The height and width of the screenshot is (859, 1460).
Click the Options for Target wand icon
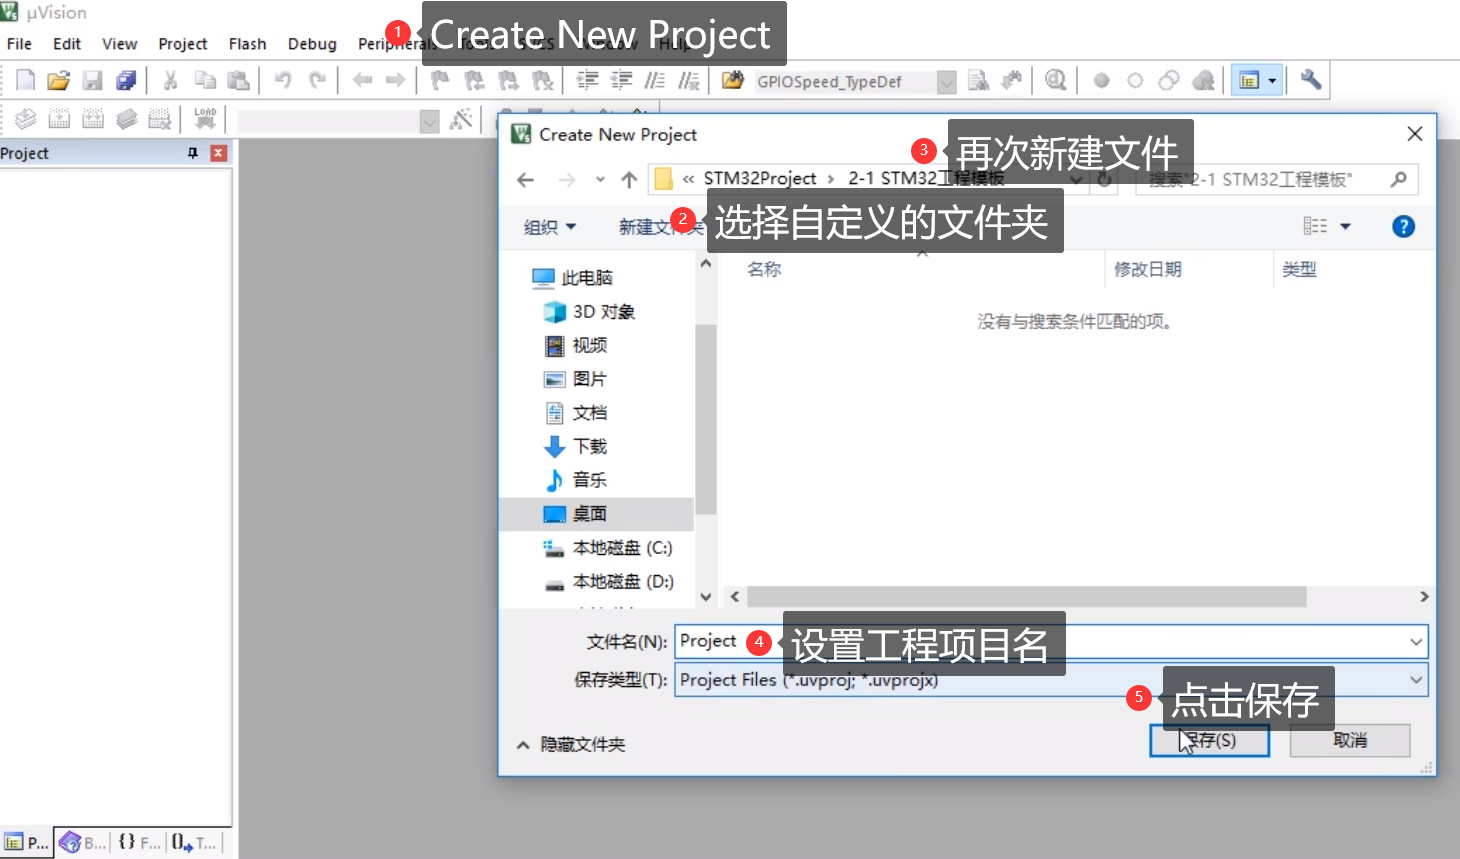tap(461, 120)
